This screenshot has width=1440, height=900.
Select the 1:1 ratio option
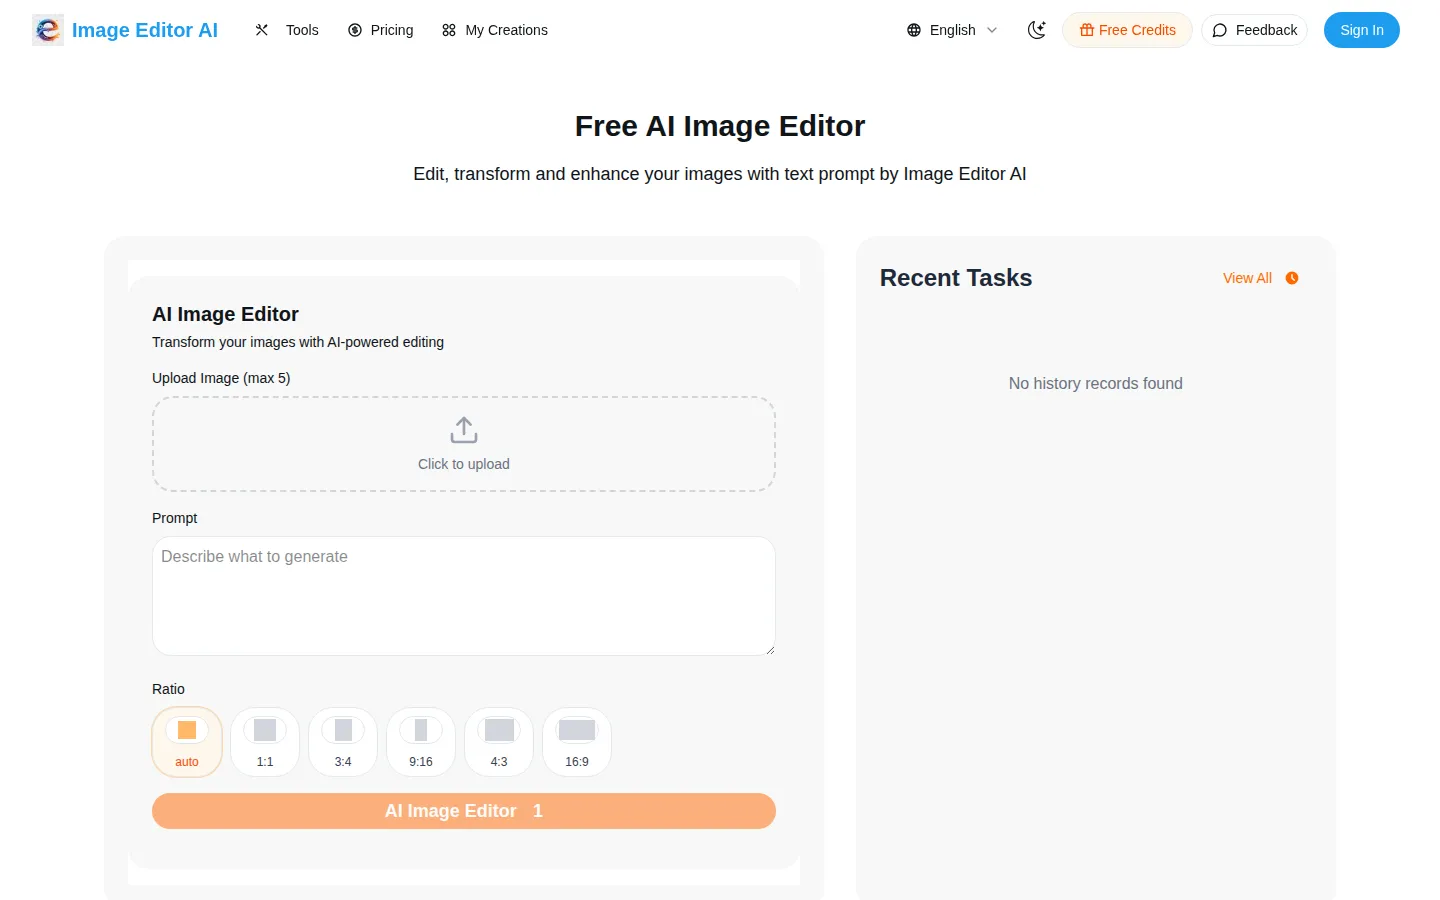[265, 742]
